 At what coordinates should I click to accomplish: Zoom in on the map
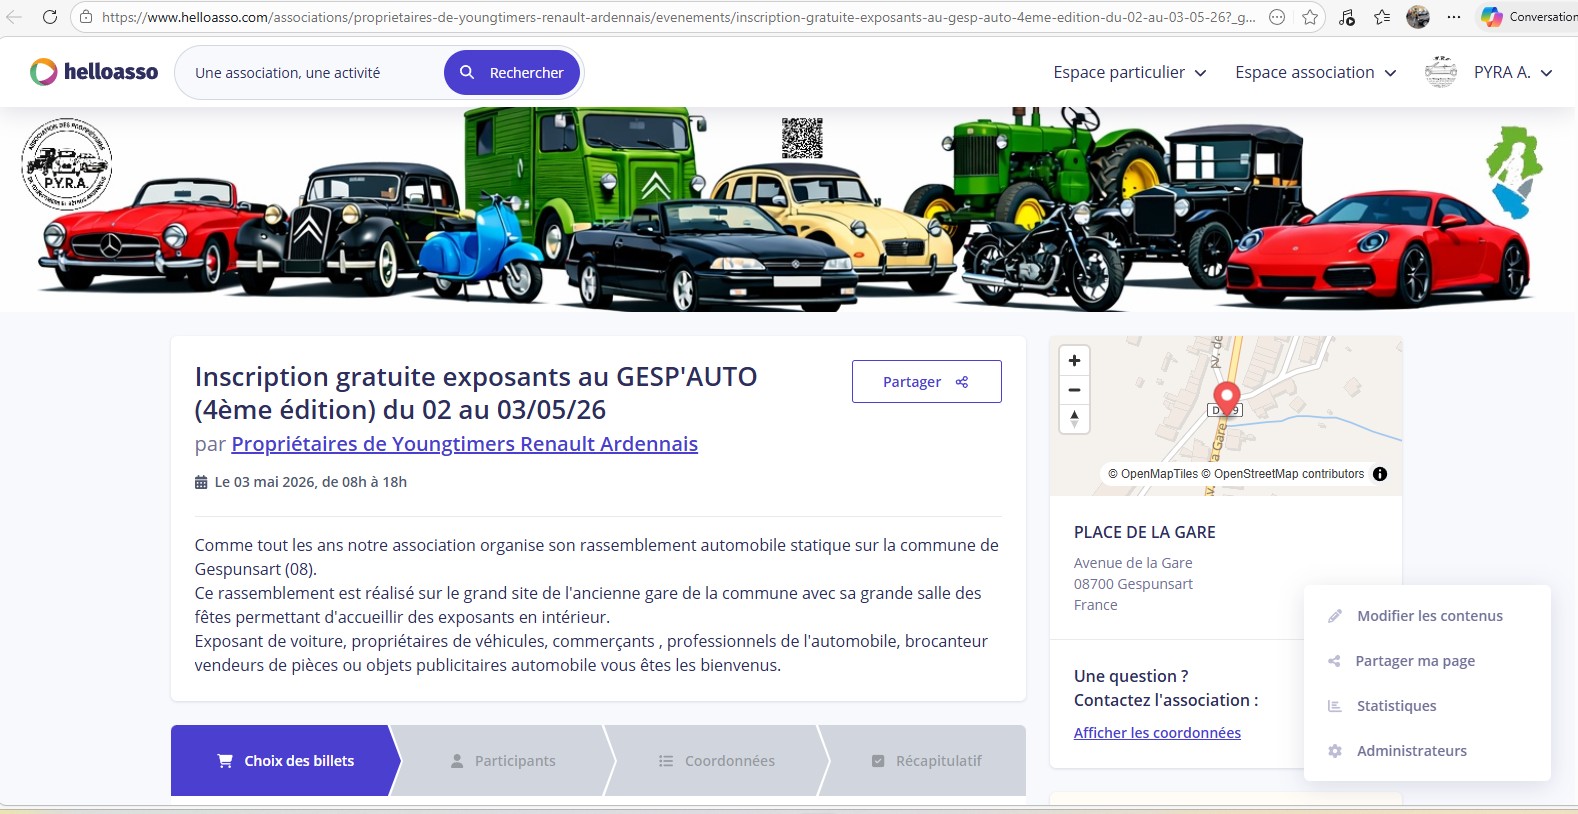1074,361
